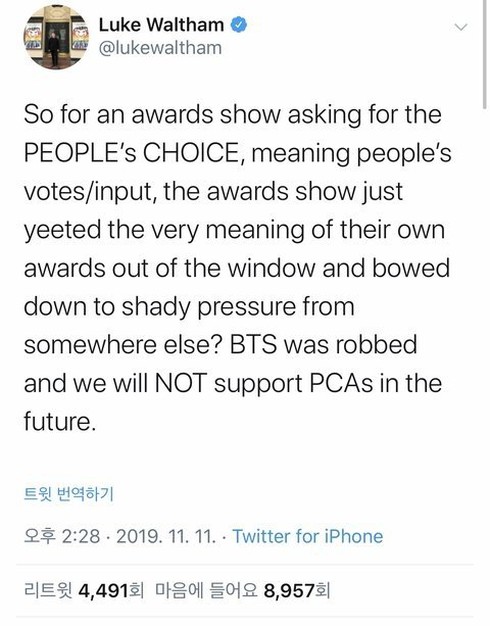Click the word 'PCAs' in the tweet
This screenshot has height=626, width=490.
[x=341, y=383]
